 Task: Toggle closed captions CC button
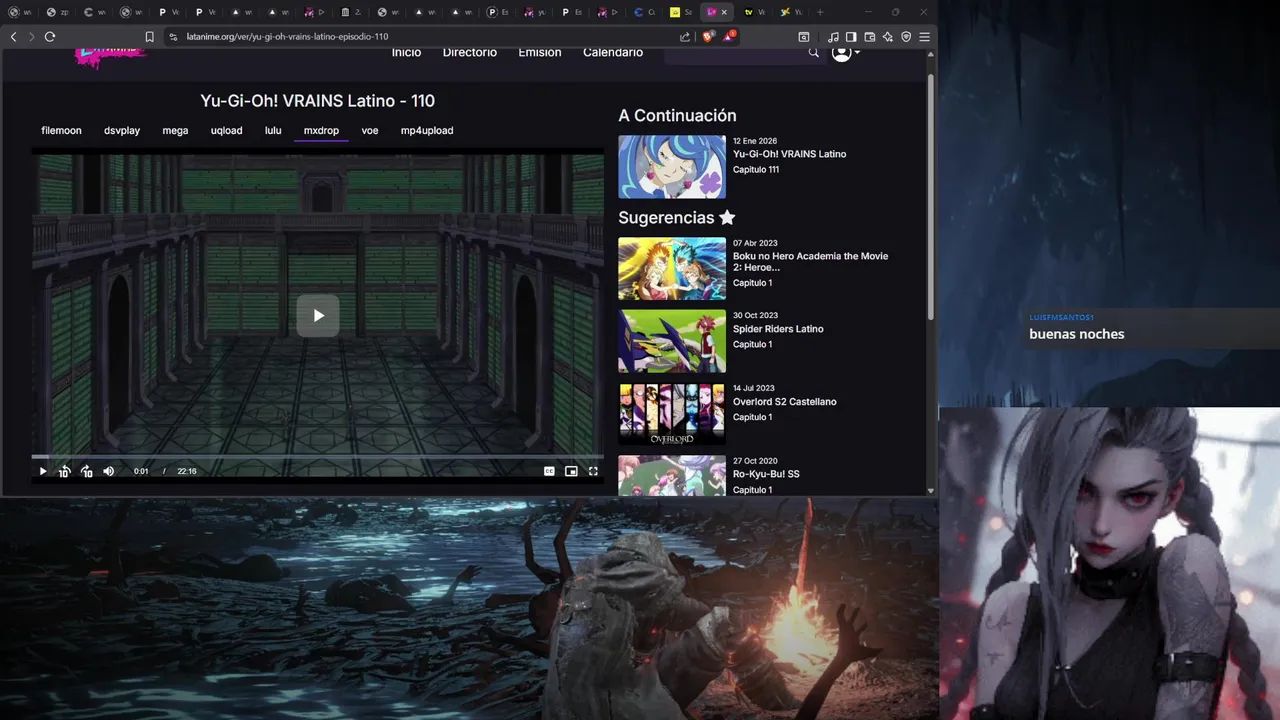[x=549, y=471]
